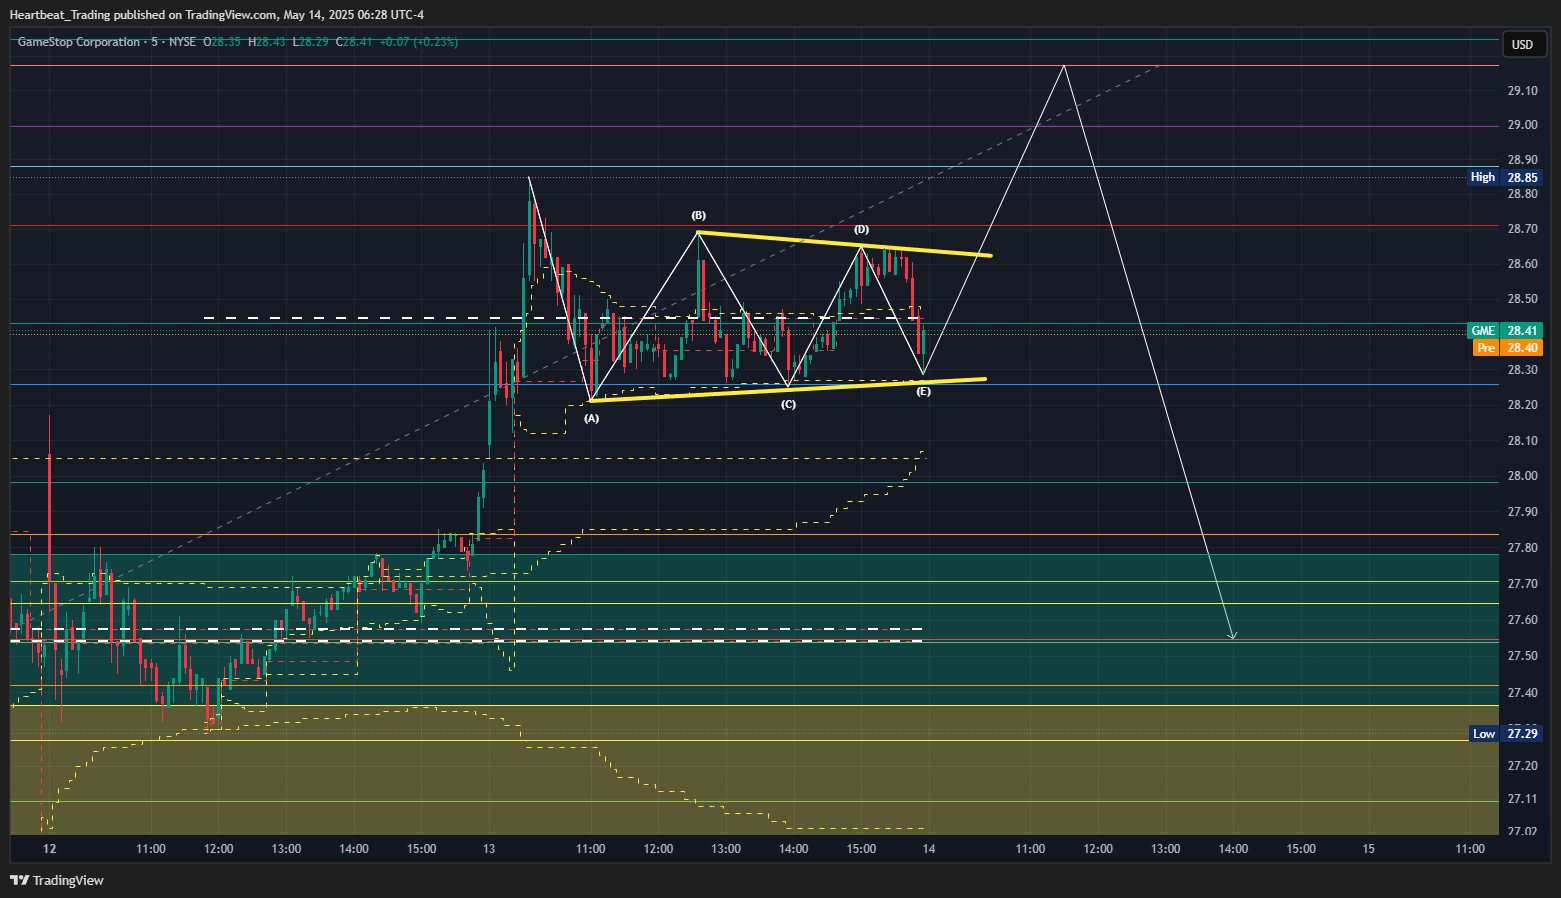Select the close value C28.41
Image resolution: width=1561 pixels, height=898 pixels.
354,42
